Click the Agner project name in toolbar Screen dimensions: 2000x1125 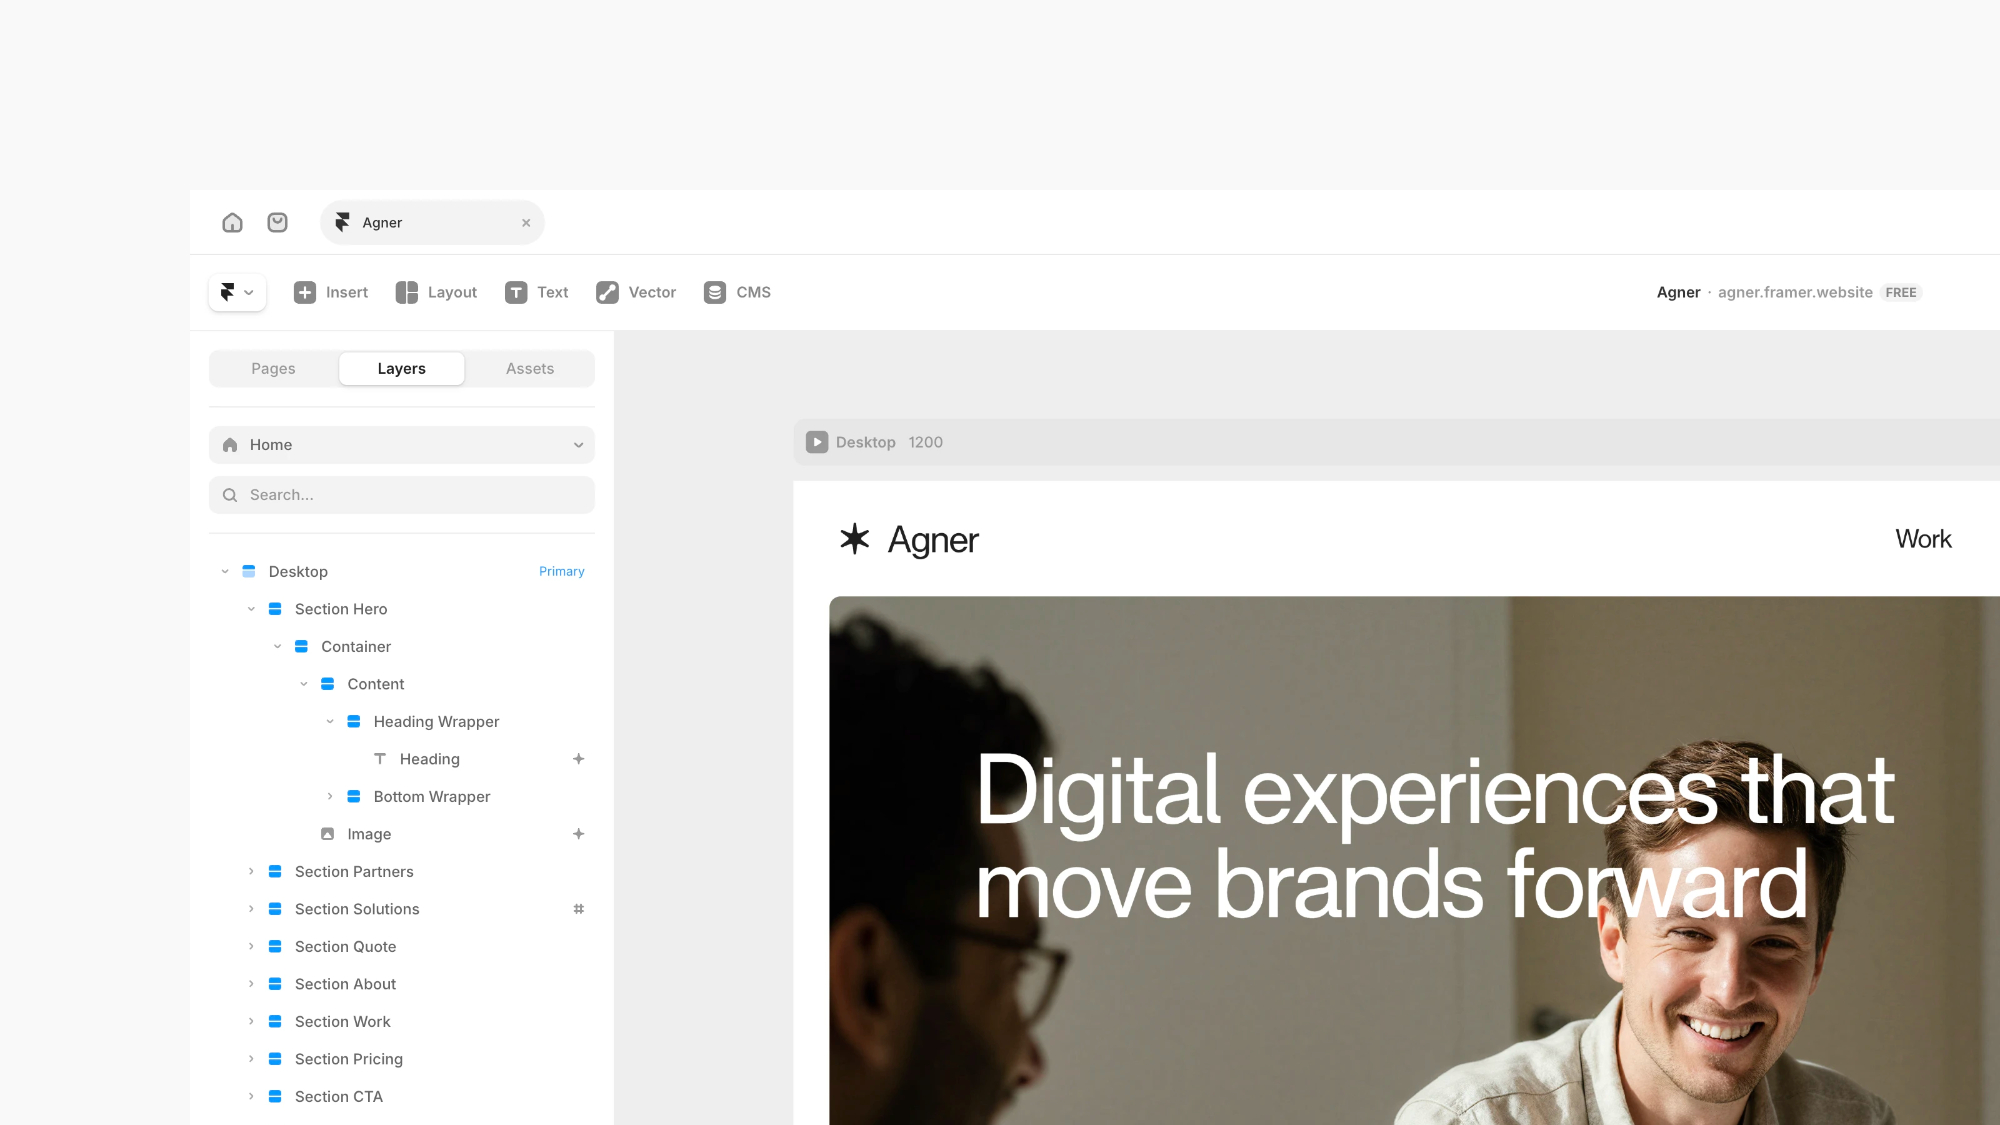(x=1678, y=292)
